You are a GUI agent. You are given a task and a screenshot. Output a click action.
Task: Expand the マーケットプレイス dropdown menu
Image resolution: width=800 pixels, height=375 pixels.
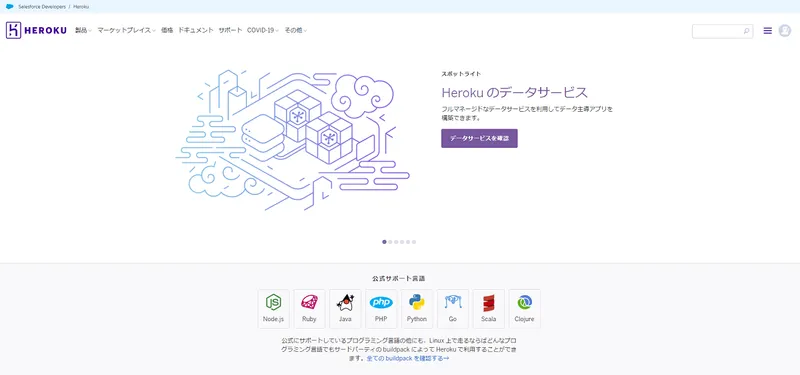[127, 30]
